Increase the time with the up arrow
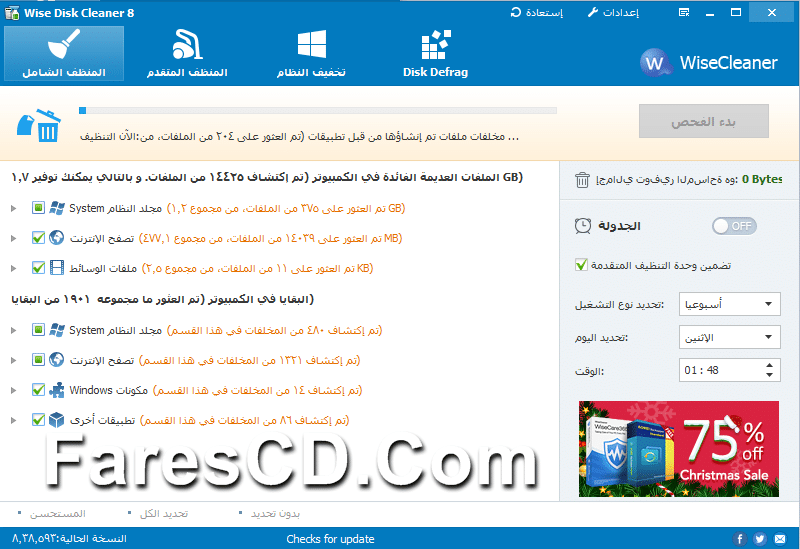This screenshot has height=549, width=800. click(x=769, y=365)
